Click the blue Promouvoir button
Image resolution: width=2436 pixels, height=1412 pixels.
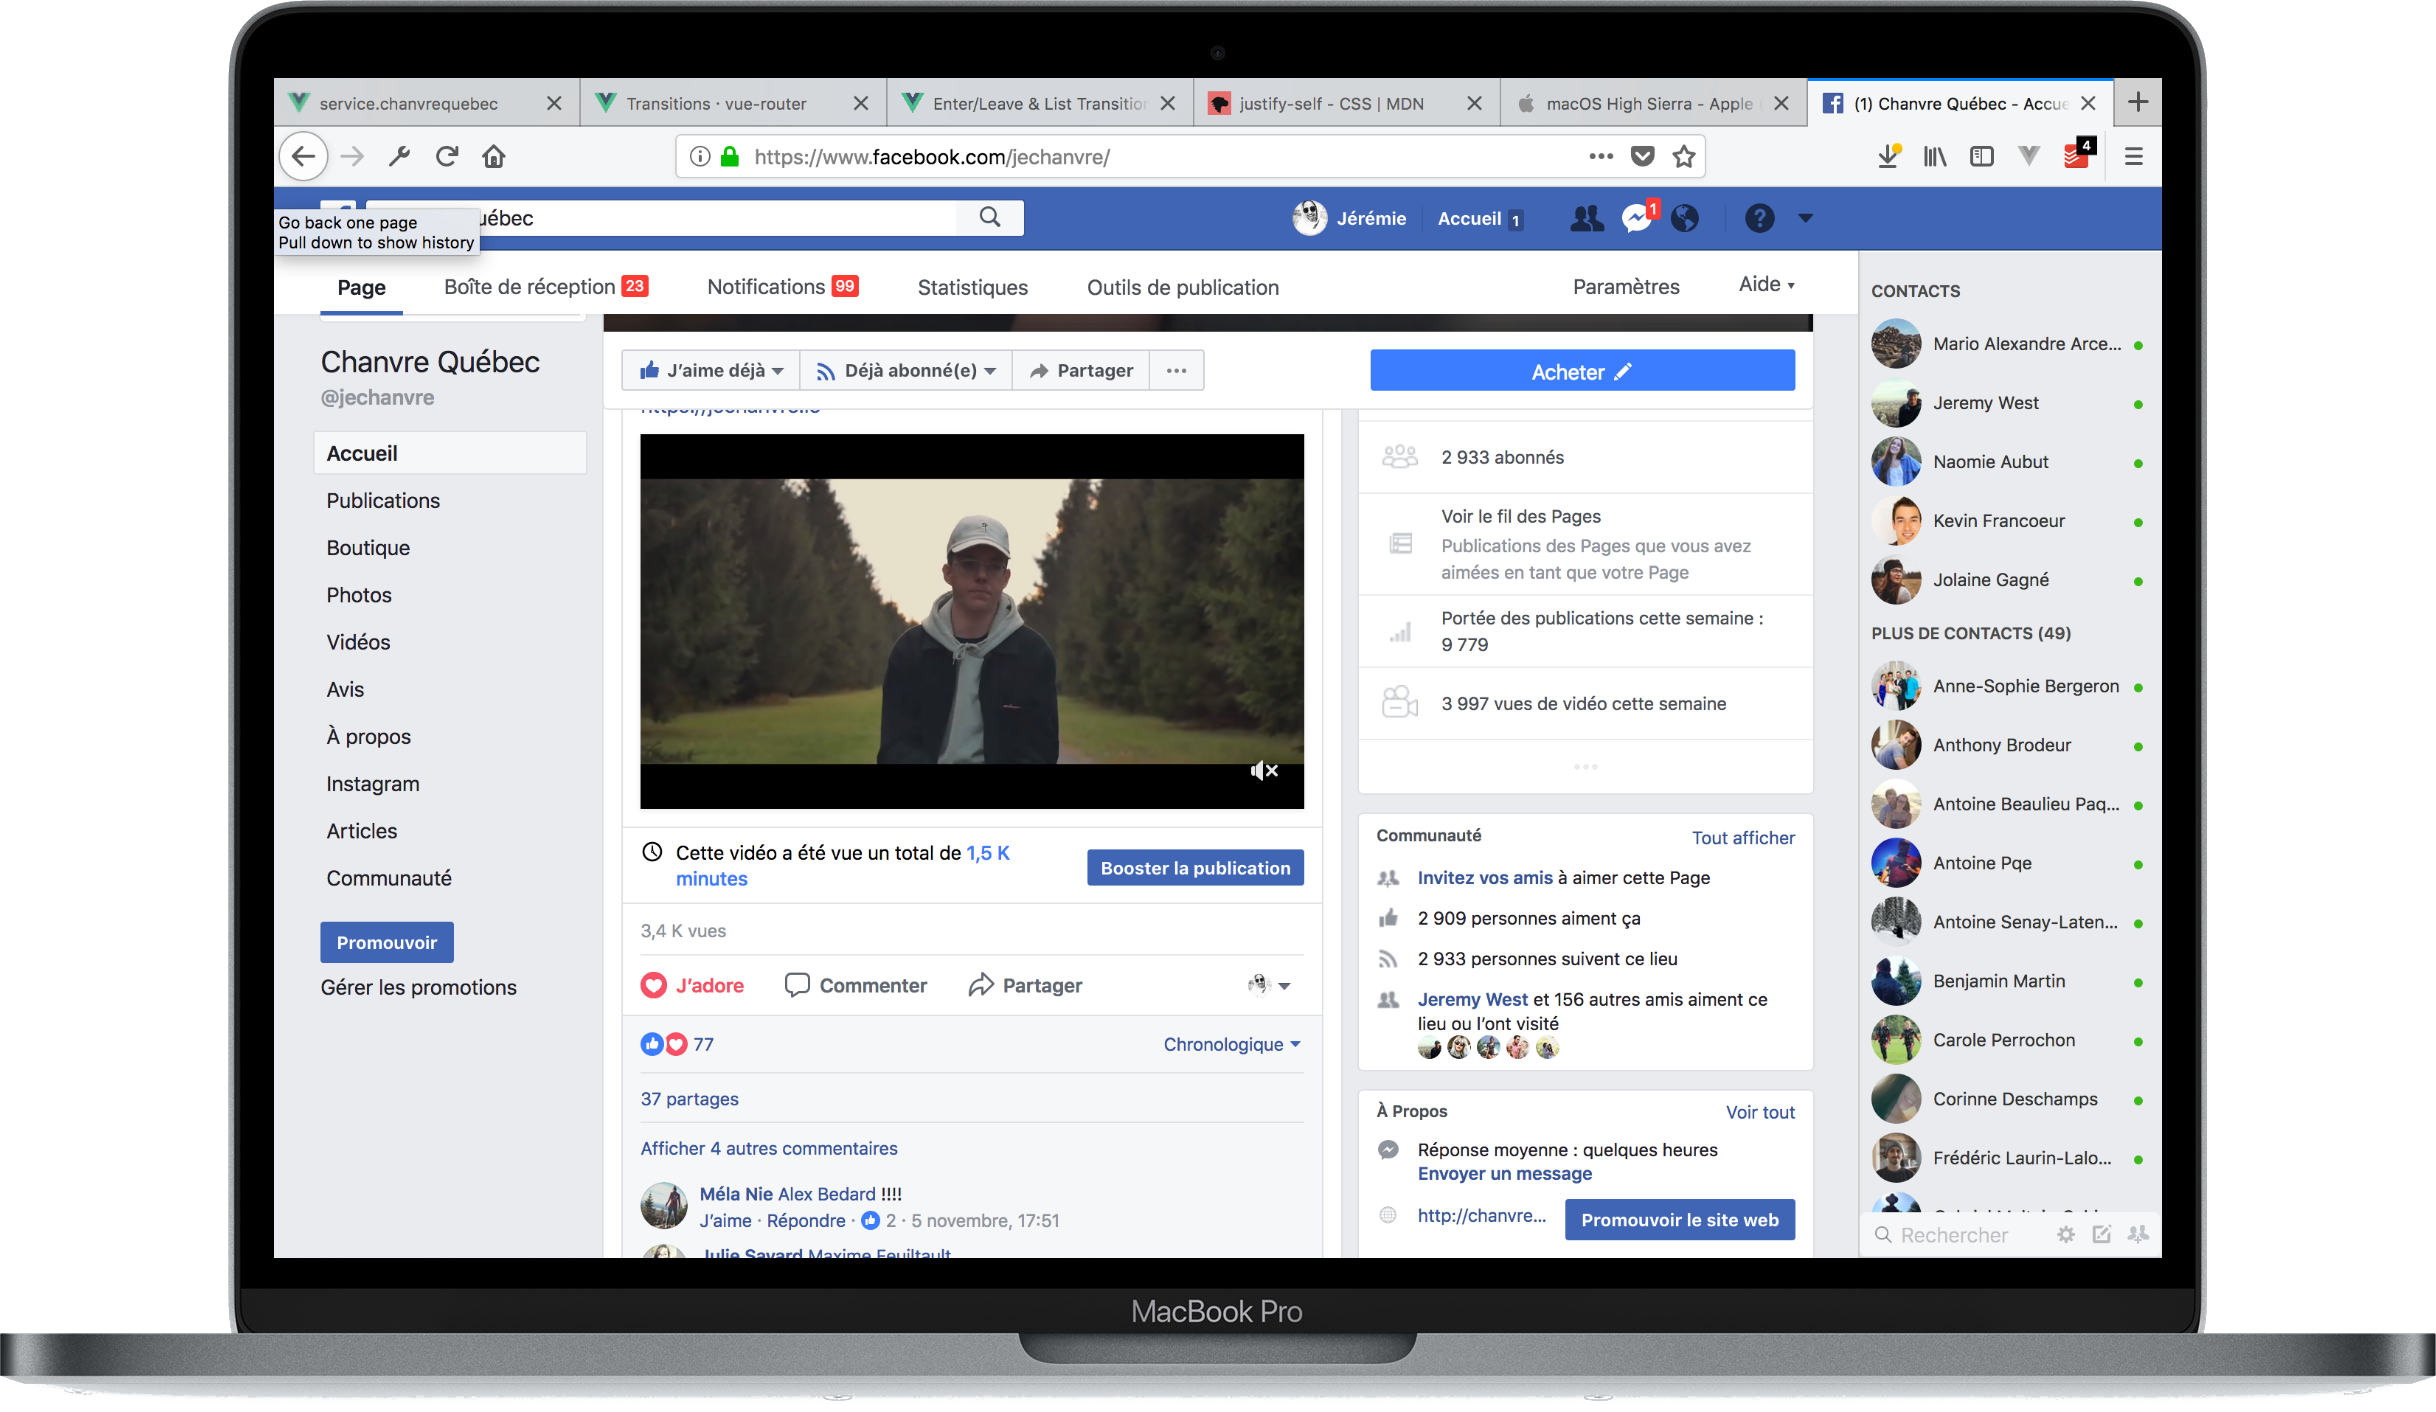(387, 943)
